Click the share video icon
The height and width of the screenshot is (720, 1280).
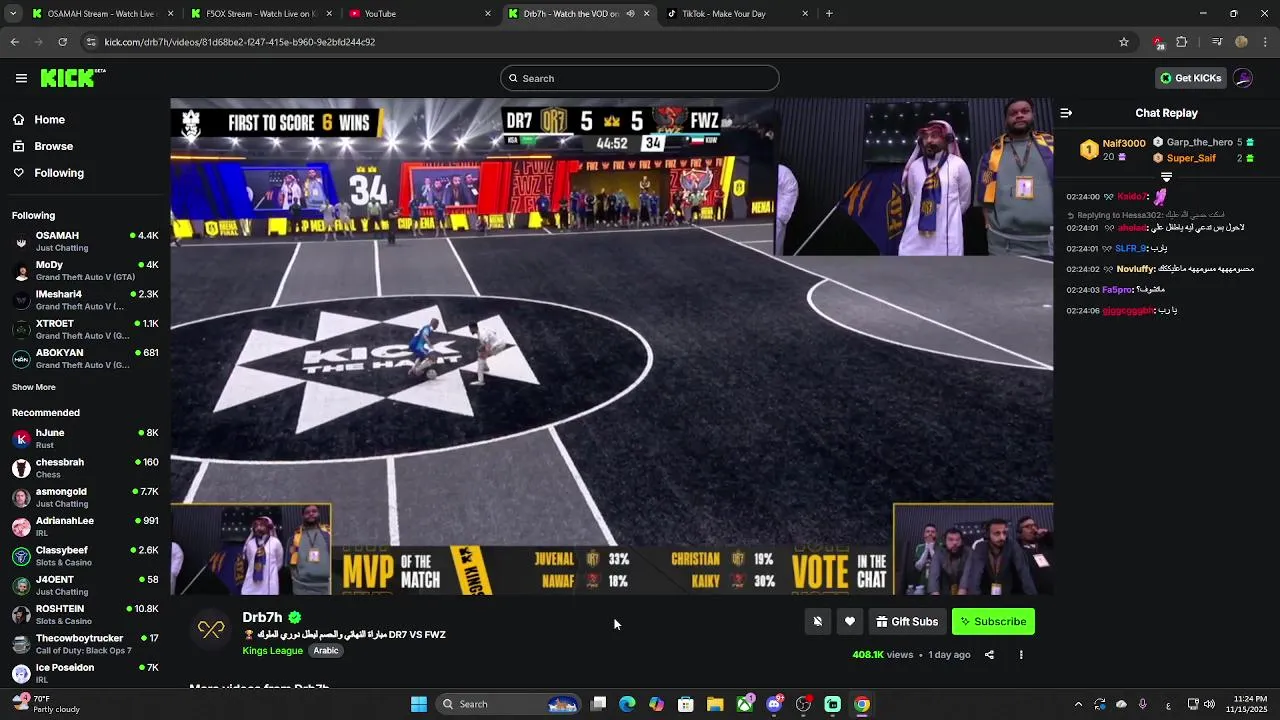pyautogui.click(x=989, y=655)
